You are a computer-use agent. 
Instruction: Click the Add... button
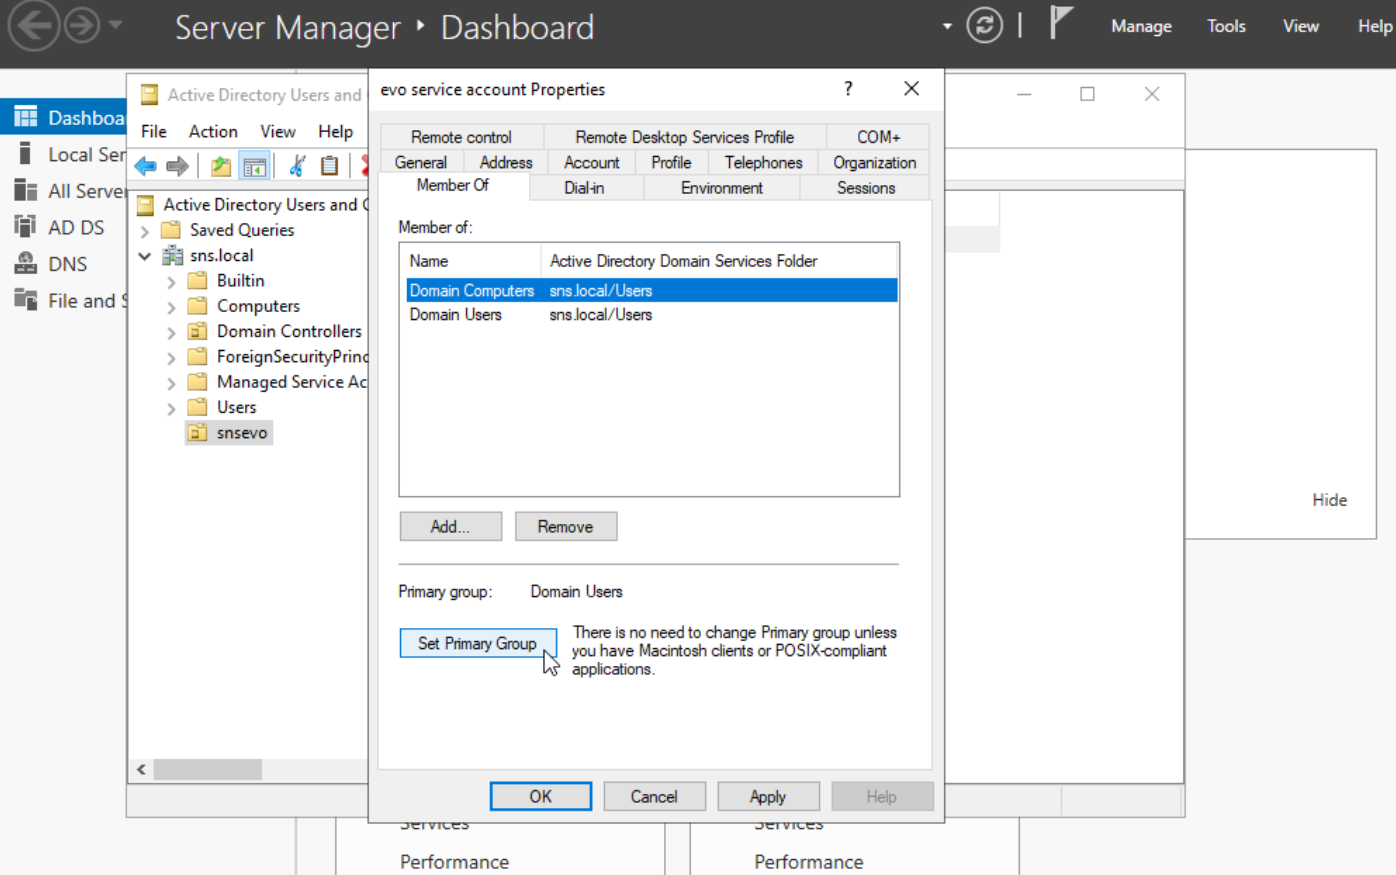pyautogui.click(x=451, y=527)
